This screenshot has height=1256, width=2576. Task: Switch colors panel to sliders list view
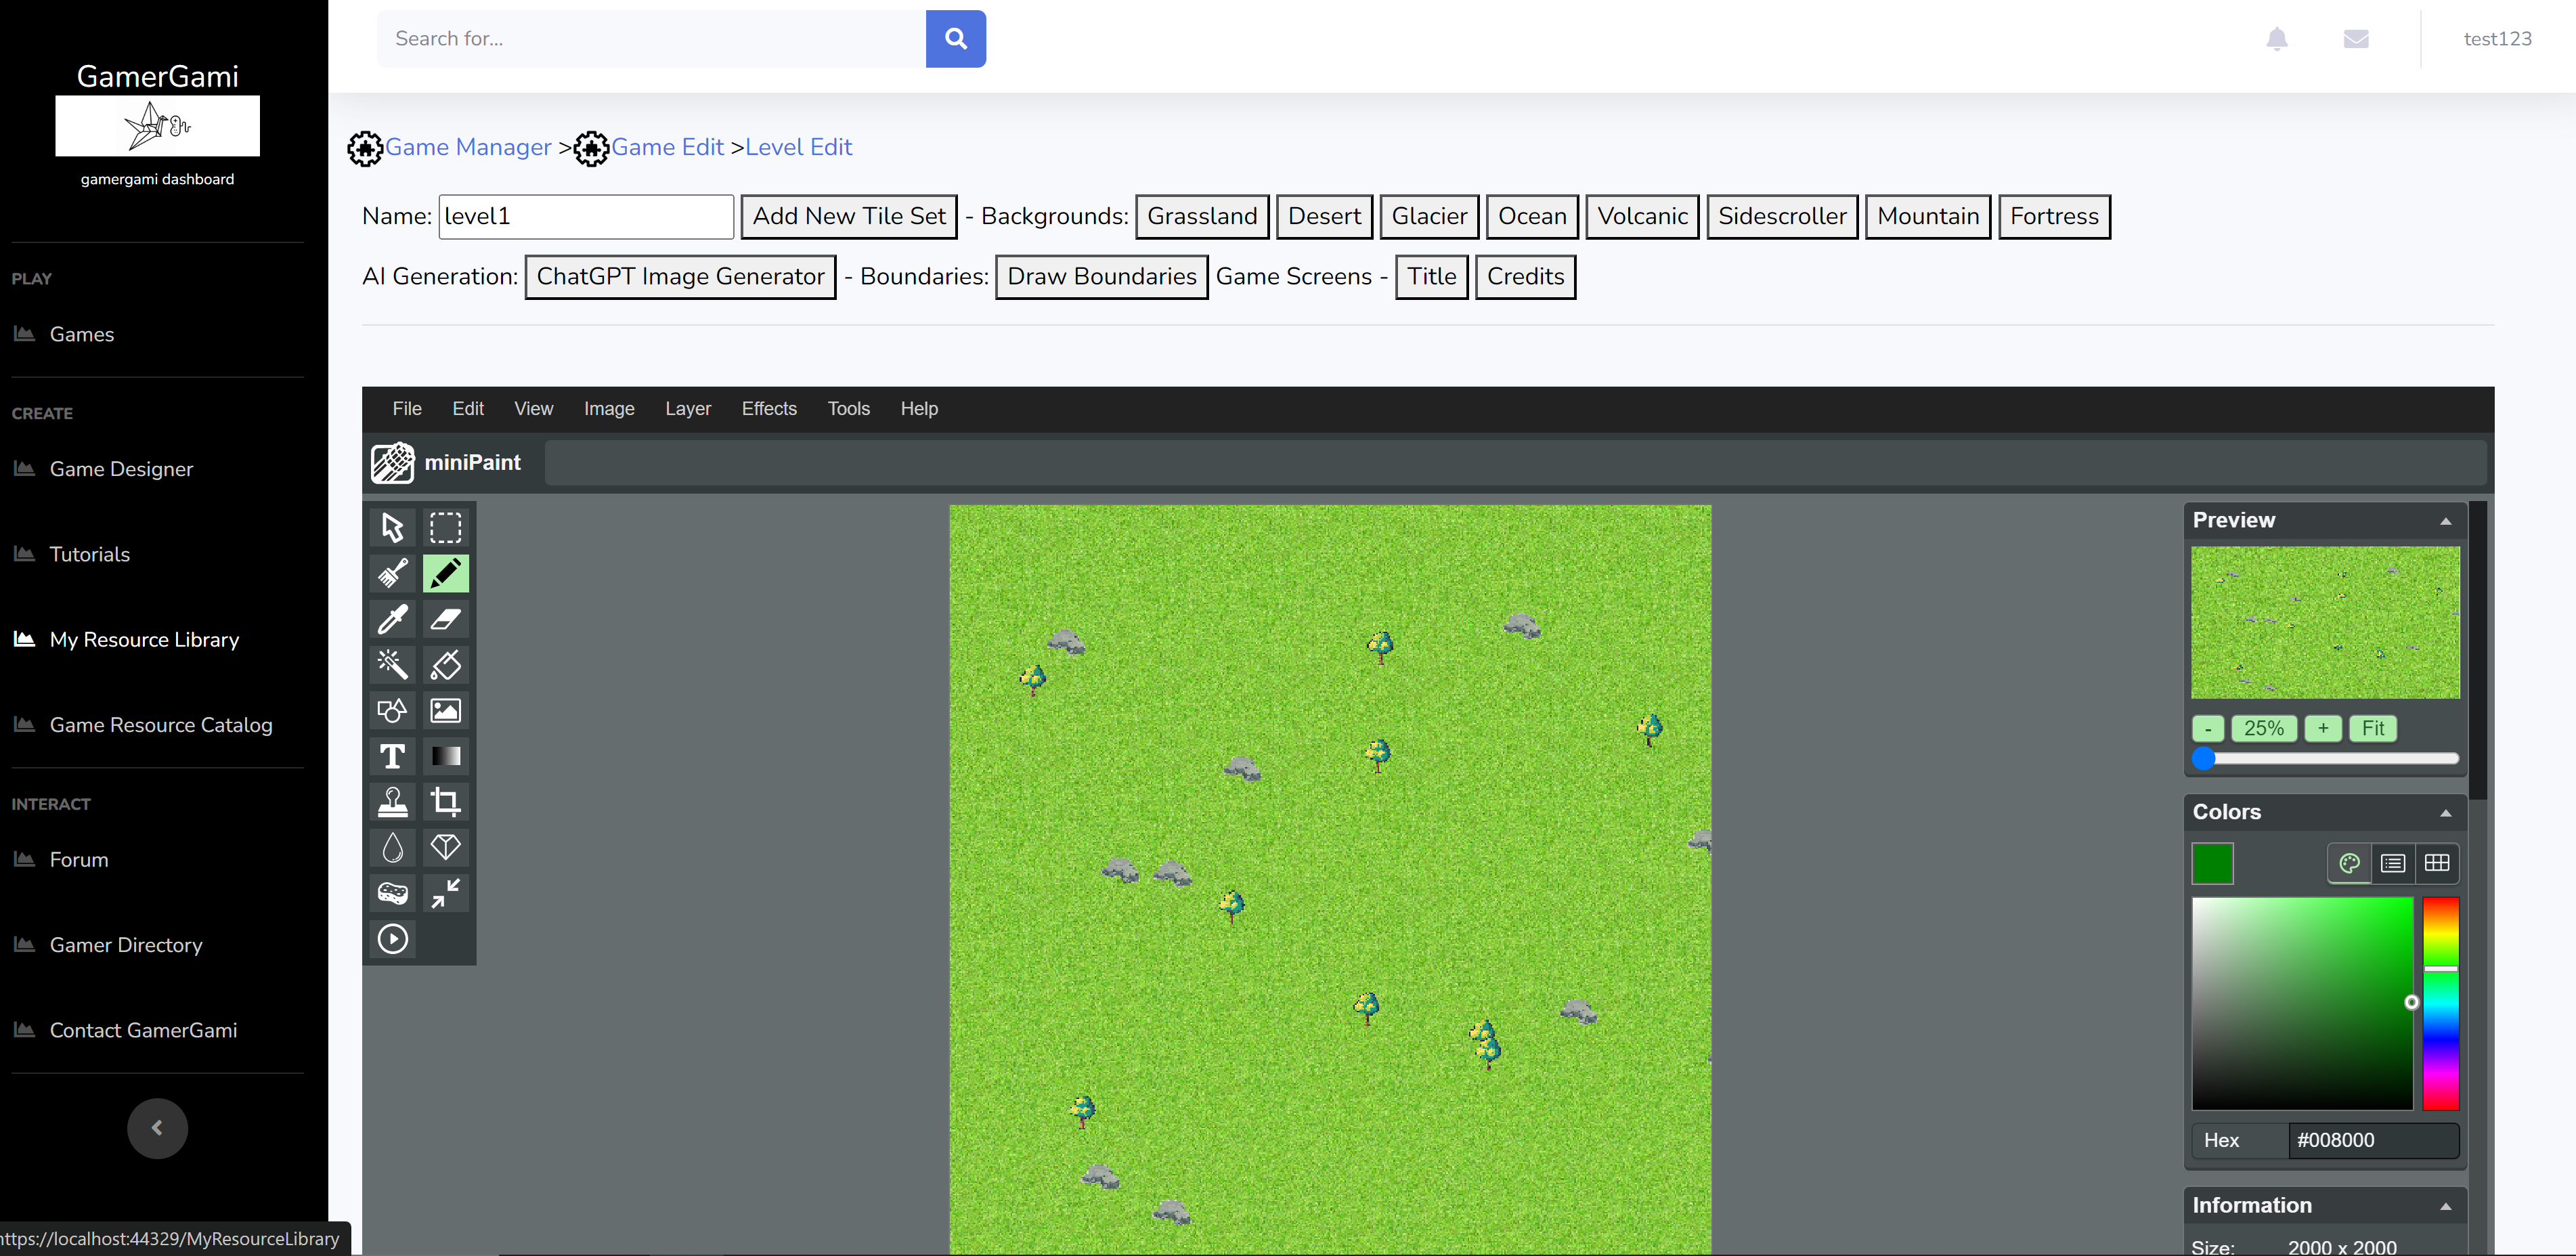[x=2393, y=863]
